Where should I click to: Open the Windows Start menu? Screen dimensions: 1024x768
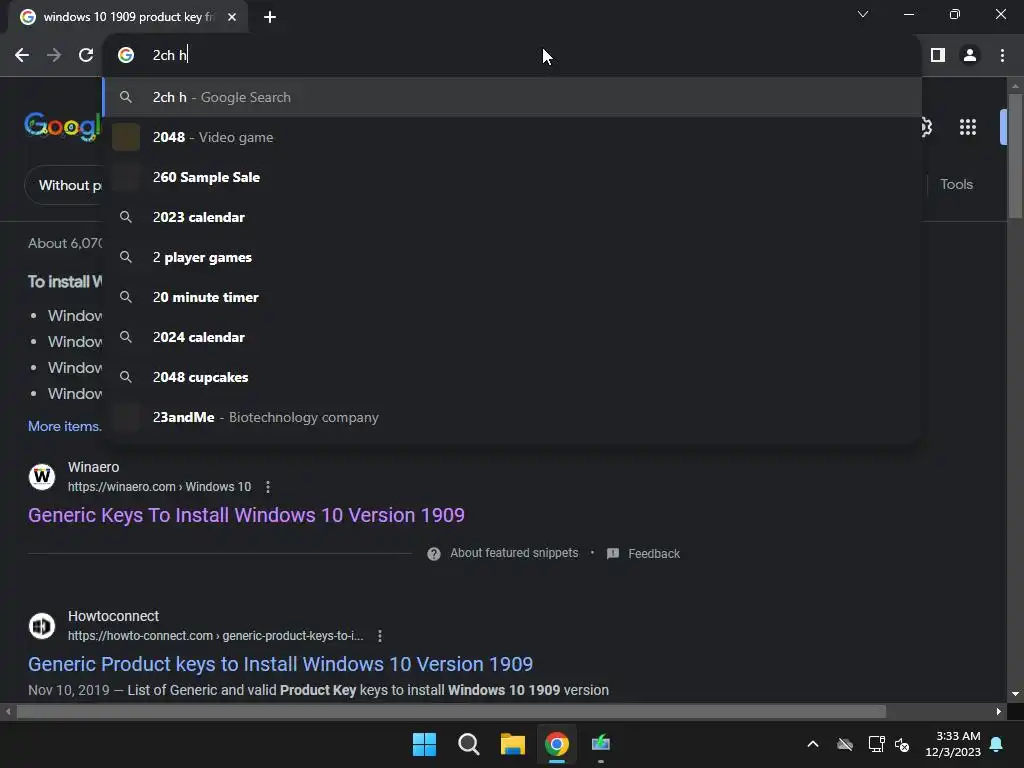(x=424, y=744)
